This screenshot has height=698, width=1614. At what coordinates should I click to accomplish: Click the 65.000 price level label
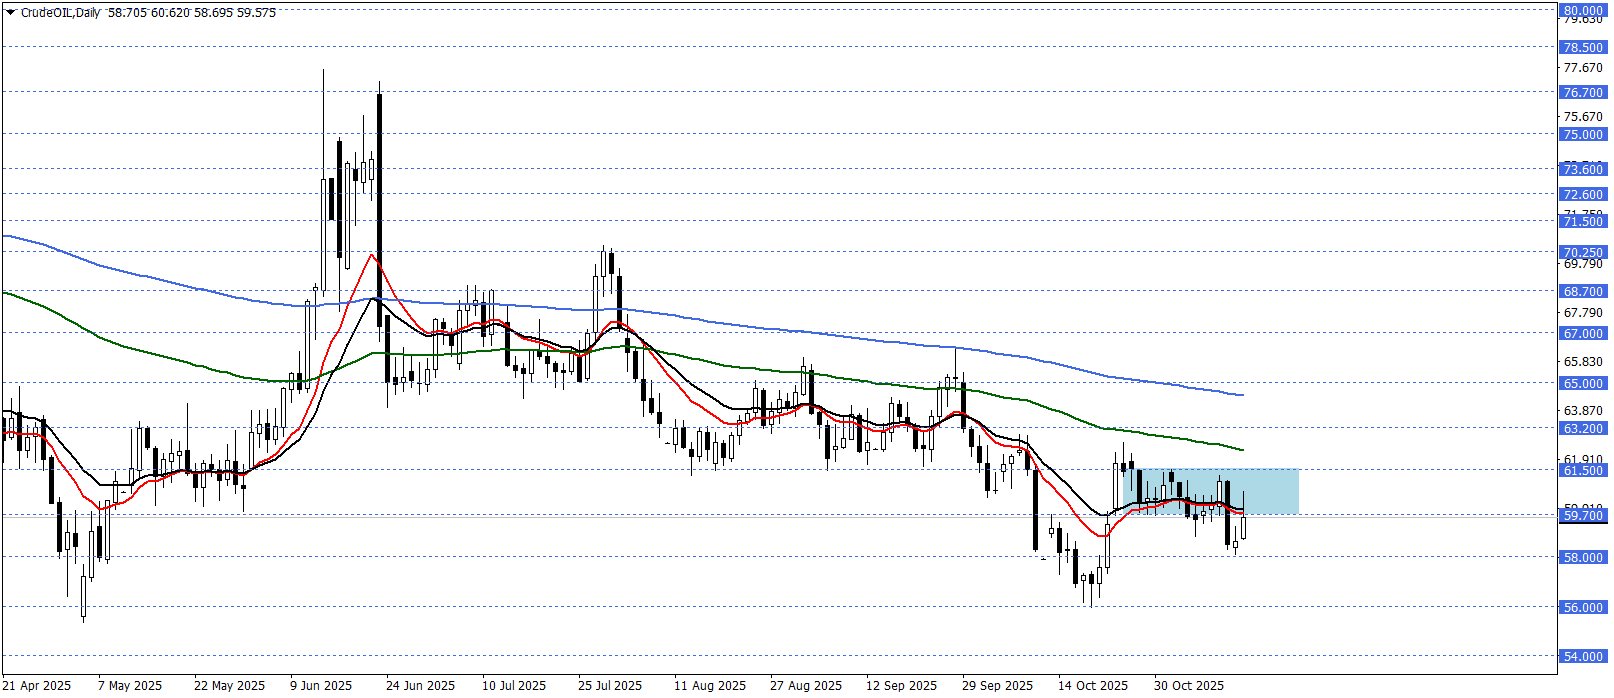click(1582, 384)
